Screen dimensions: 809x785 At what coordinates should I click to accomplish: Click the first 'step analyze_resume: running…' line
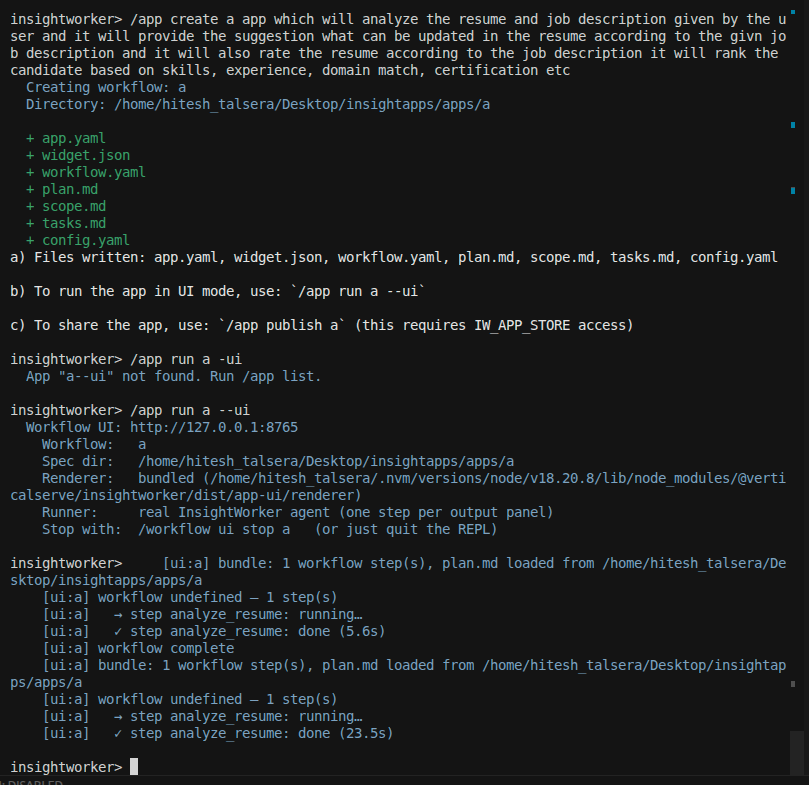202,615
